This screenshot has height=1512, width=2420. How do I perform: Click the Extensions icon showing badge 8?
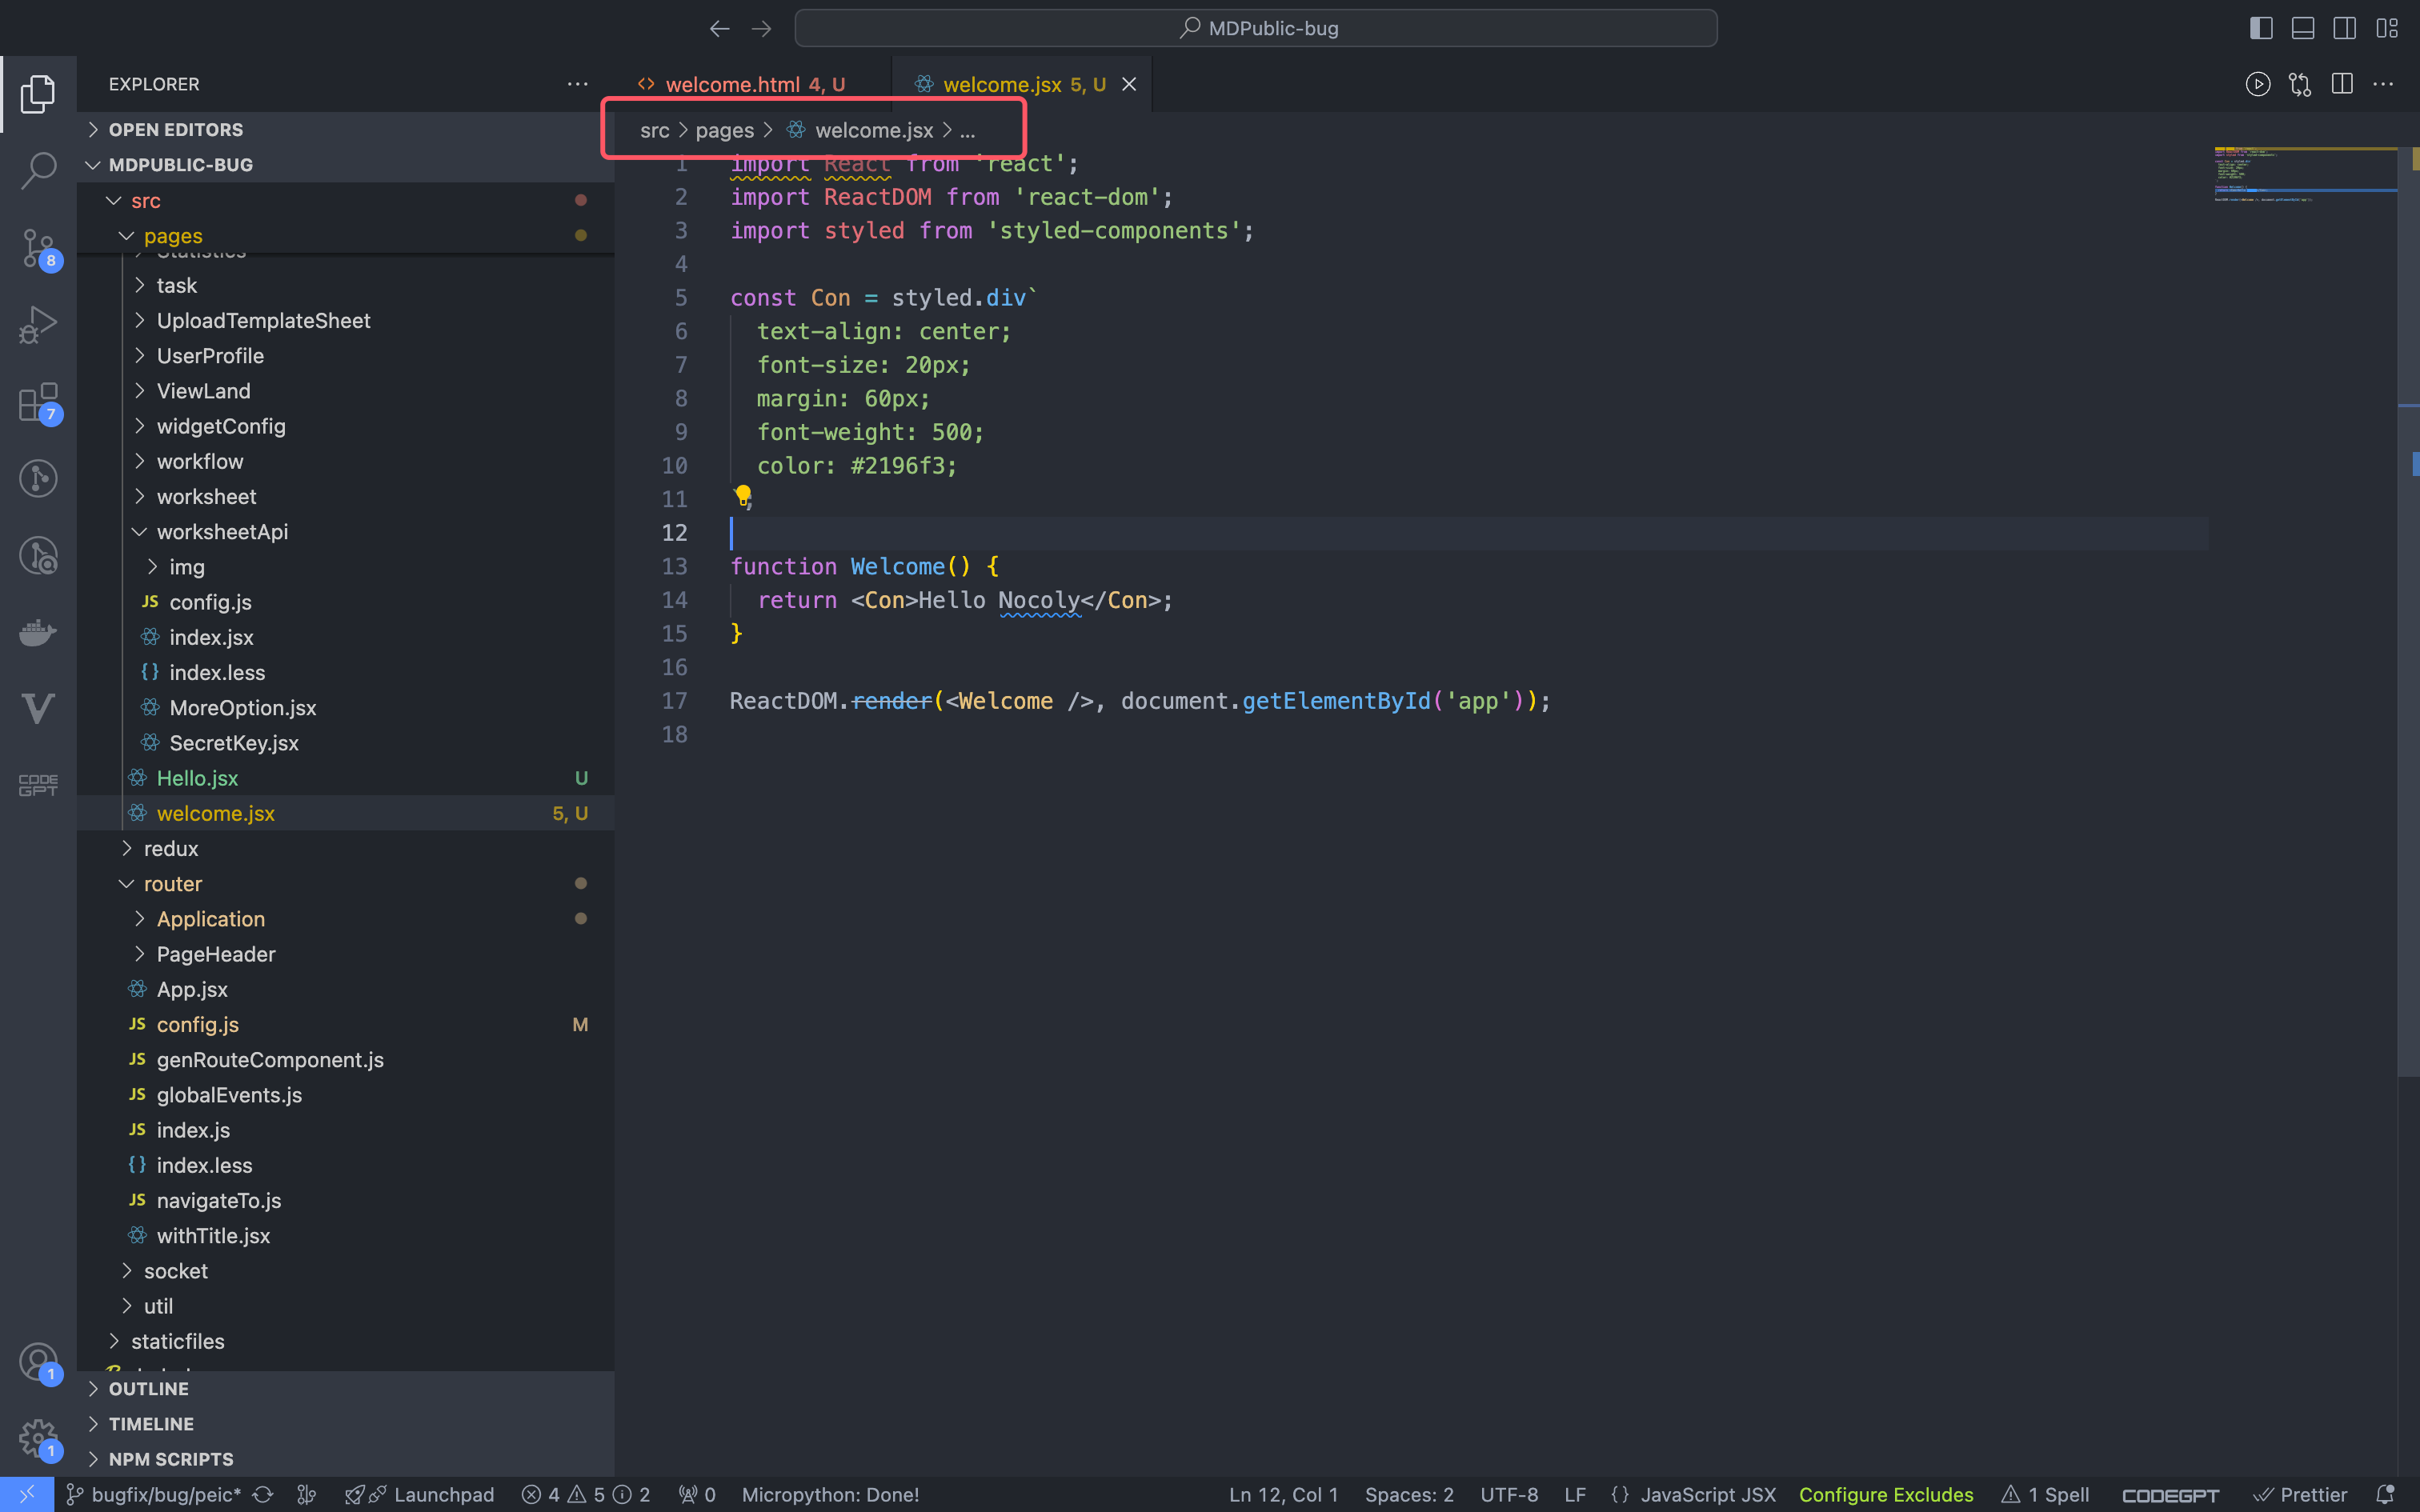38,246
